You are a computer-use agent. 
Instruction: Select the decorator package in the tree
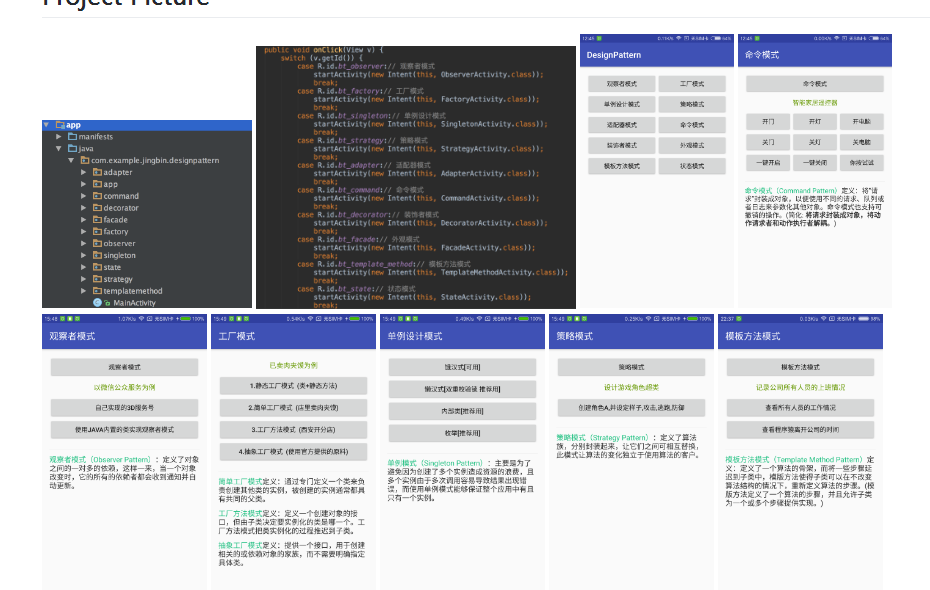pos(121,208)
